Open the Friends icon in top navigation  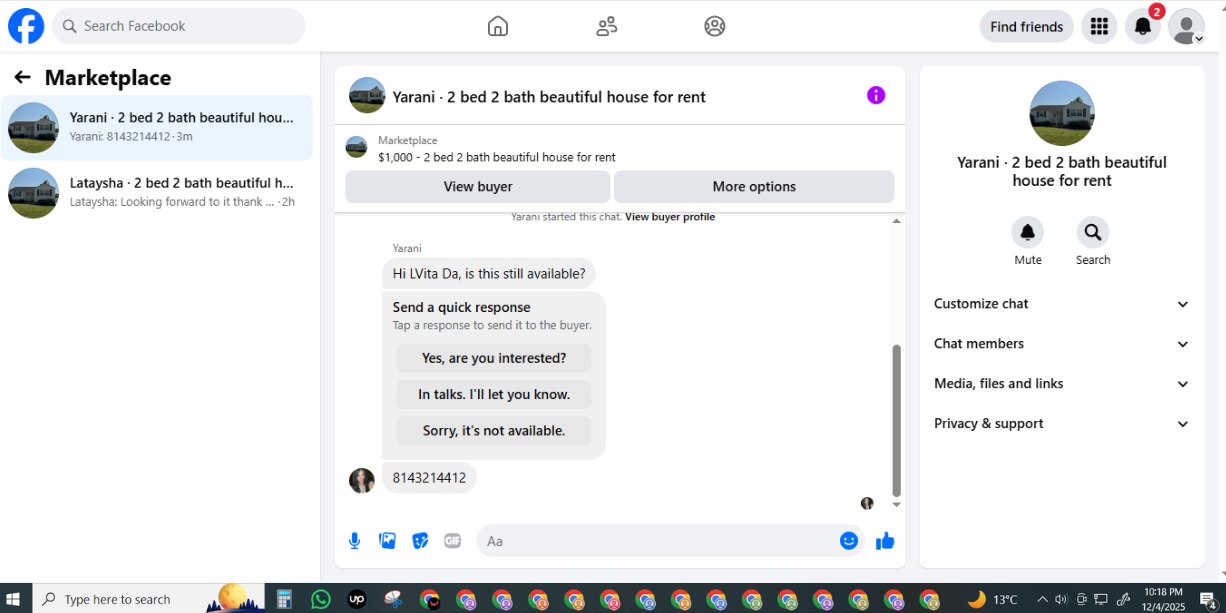pyautogui.click(x=606, y=26)
